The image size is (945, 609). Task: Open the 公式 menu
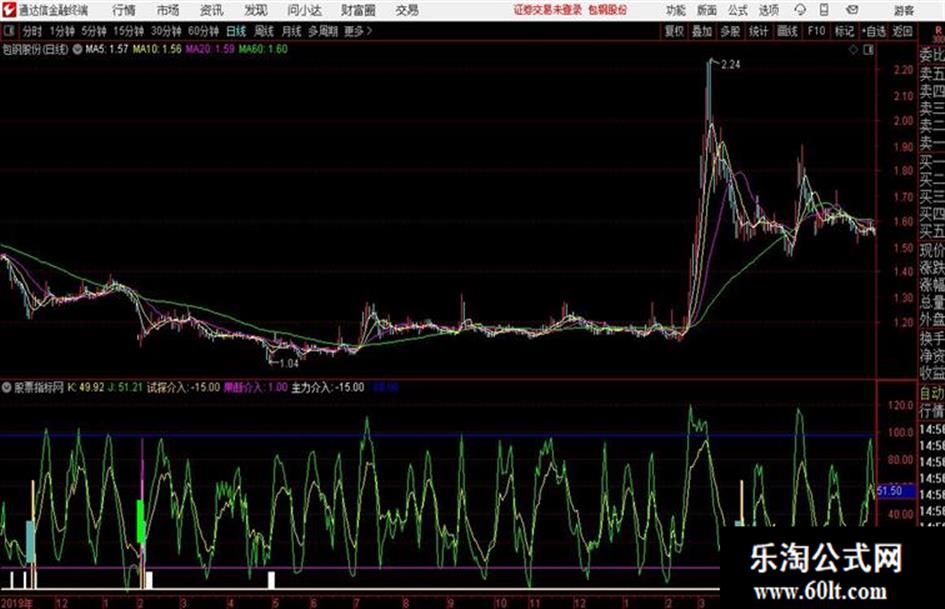(x=738, y=10)
